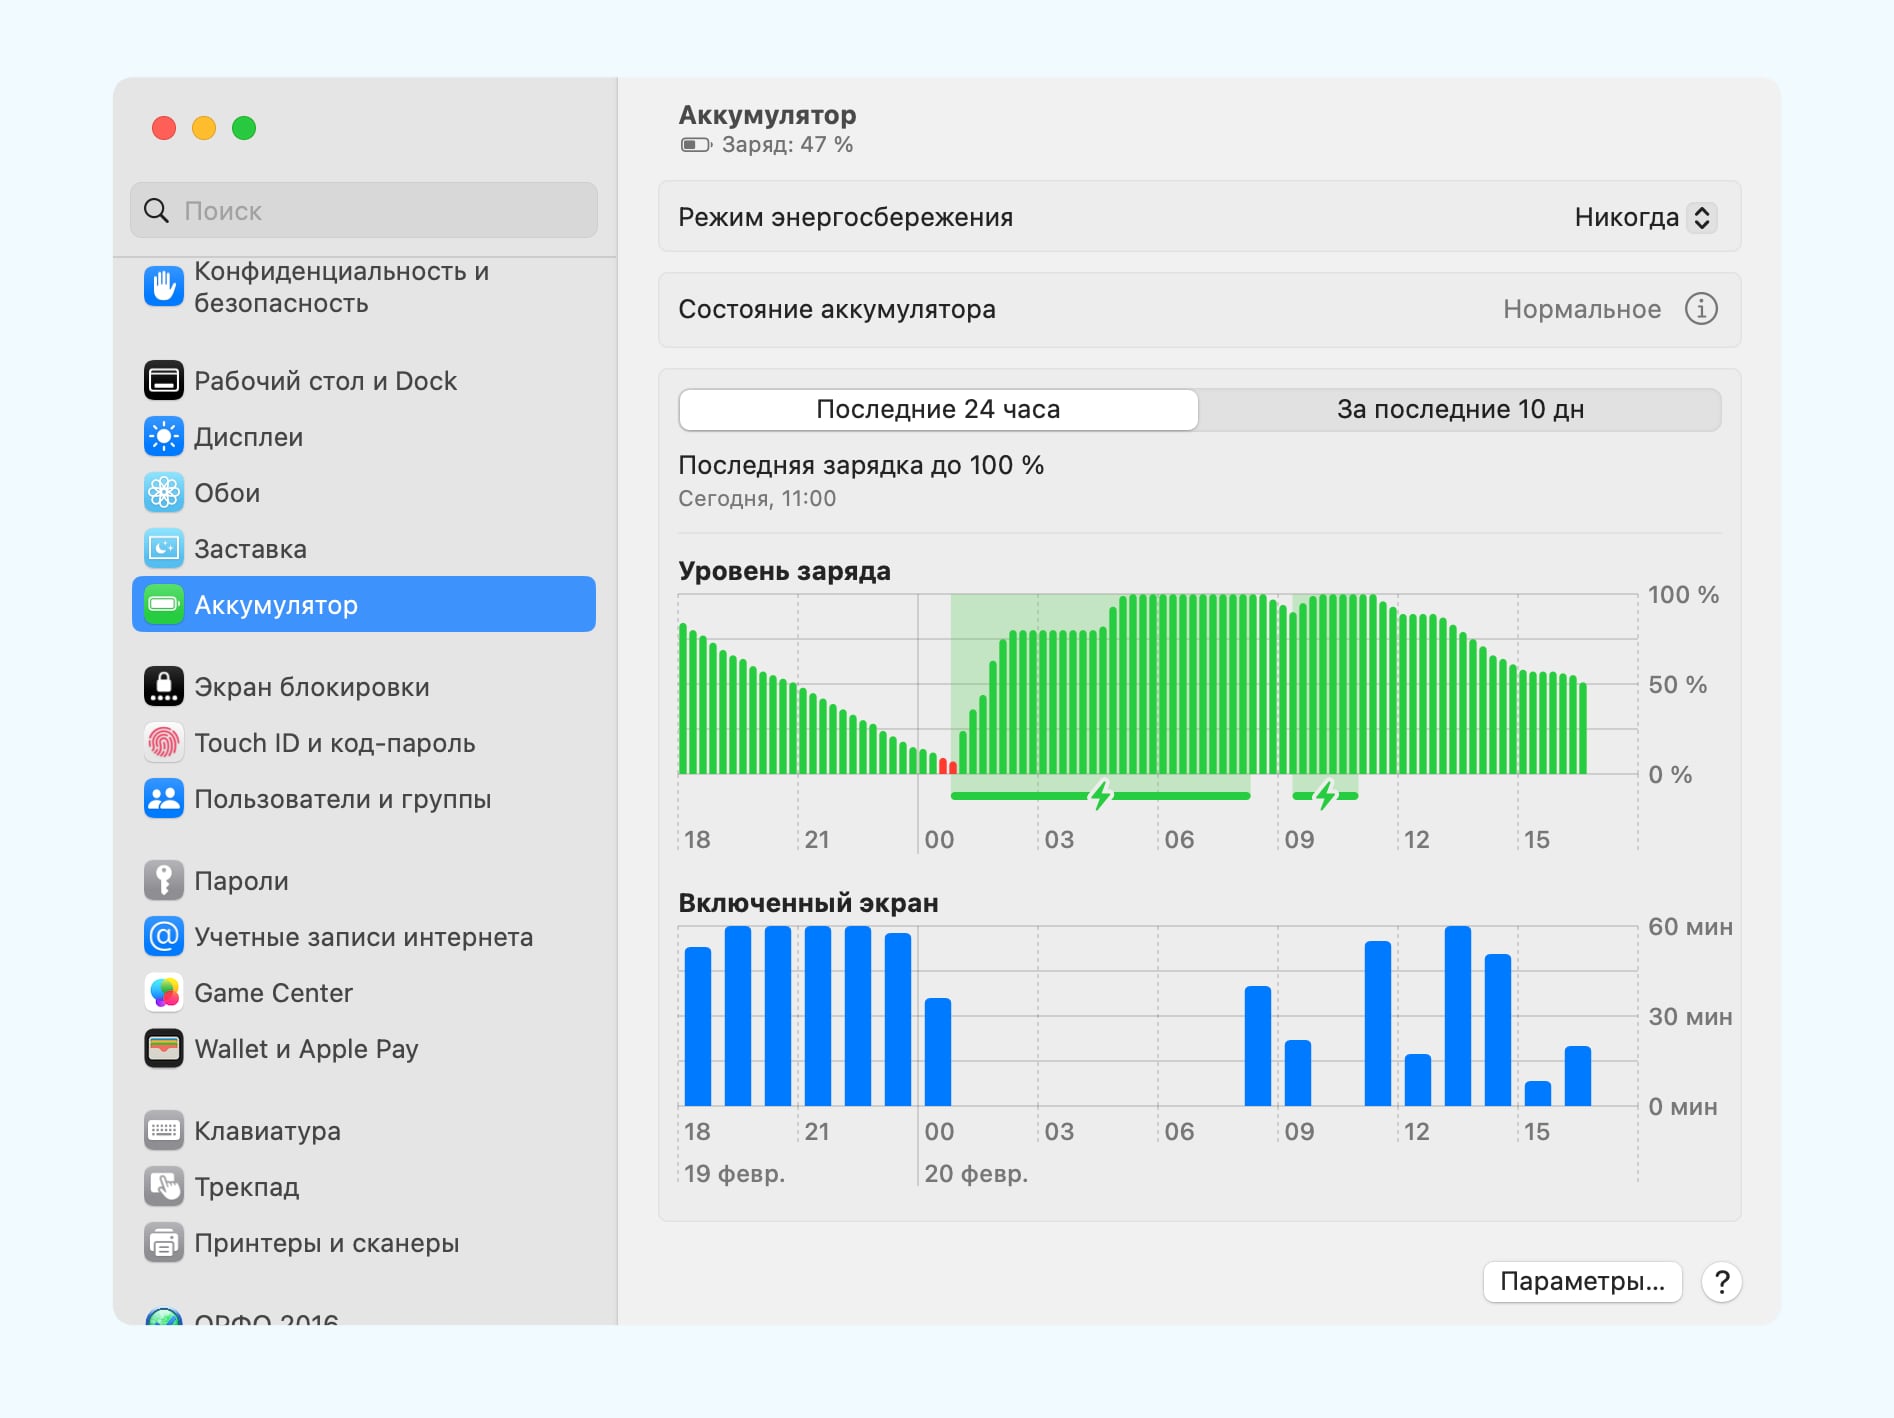
Task: Open Заставка screensaver icon
Action: pos(164,549)
